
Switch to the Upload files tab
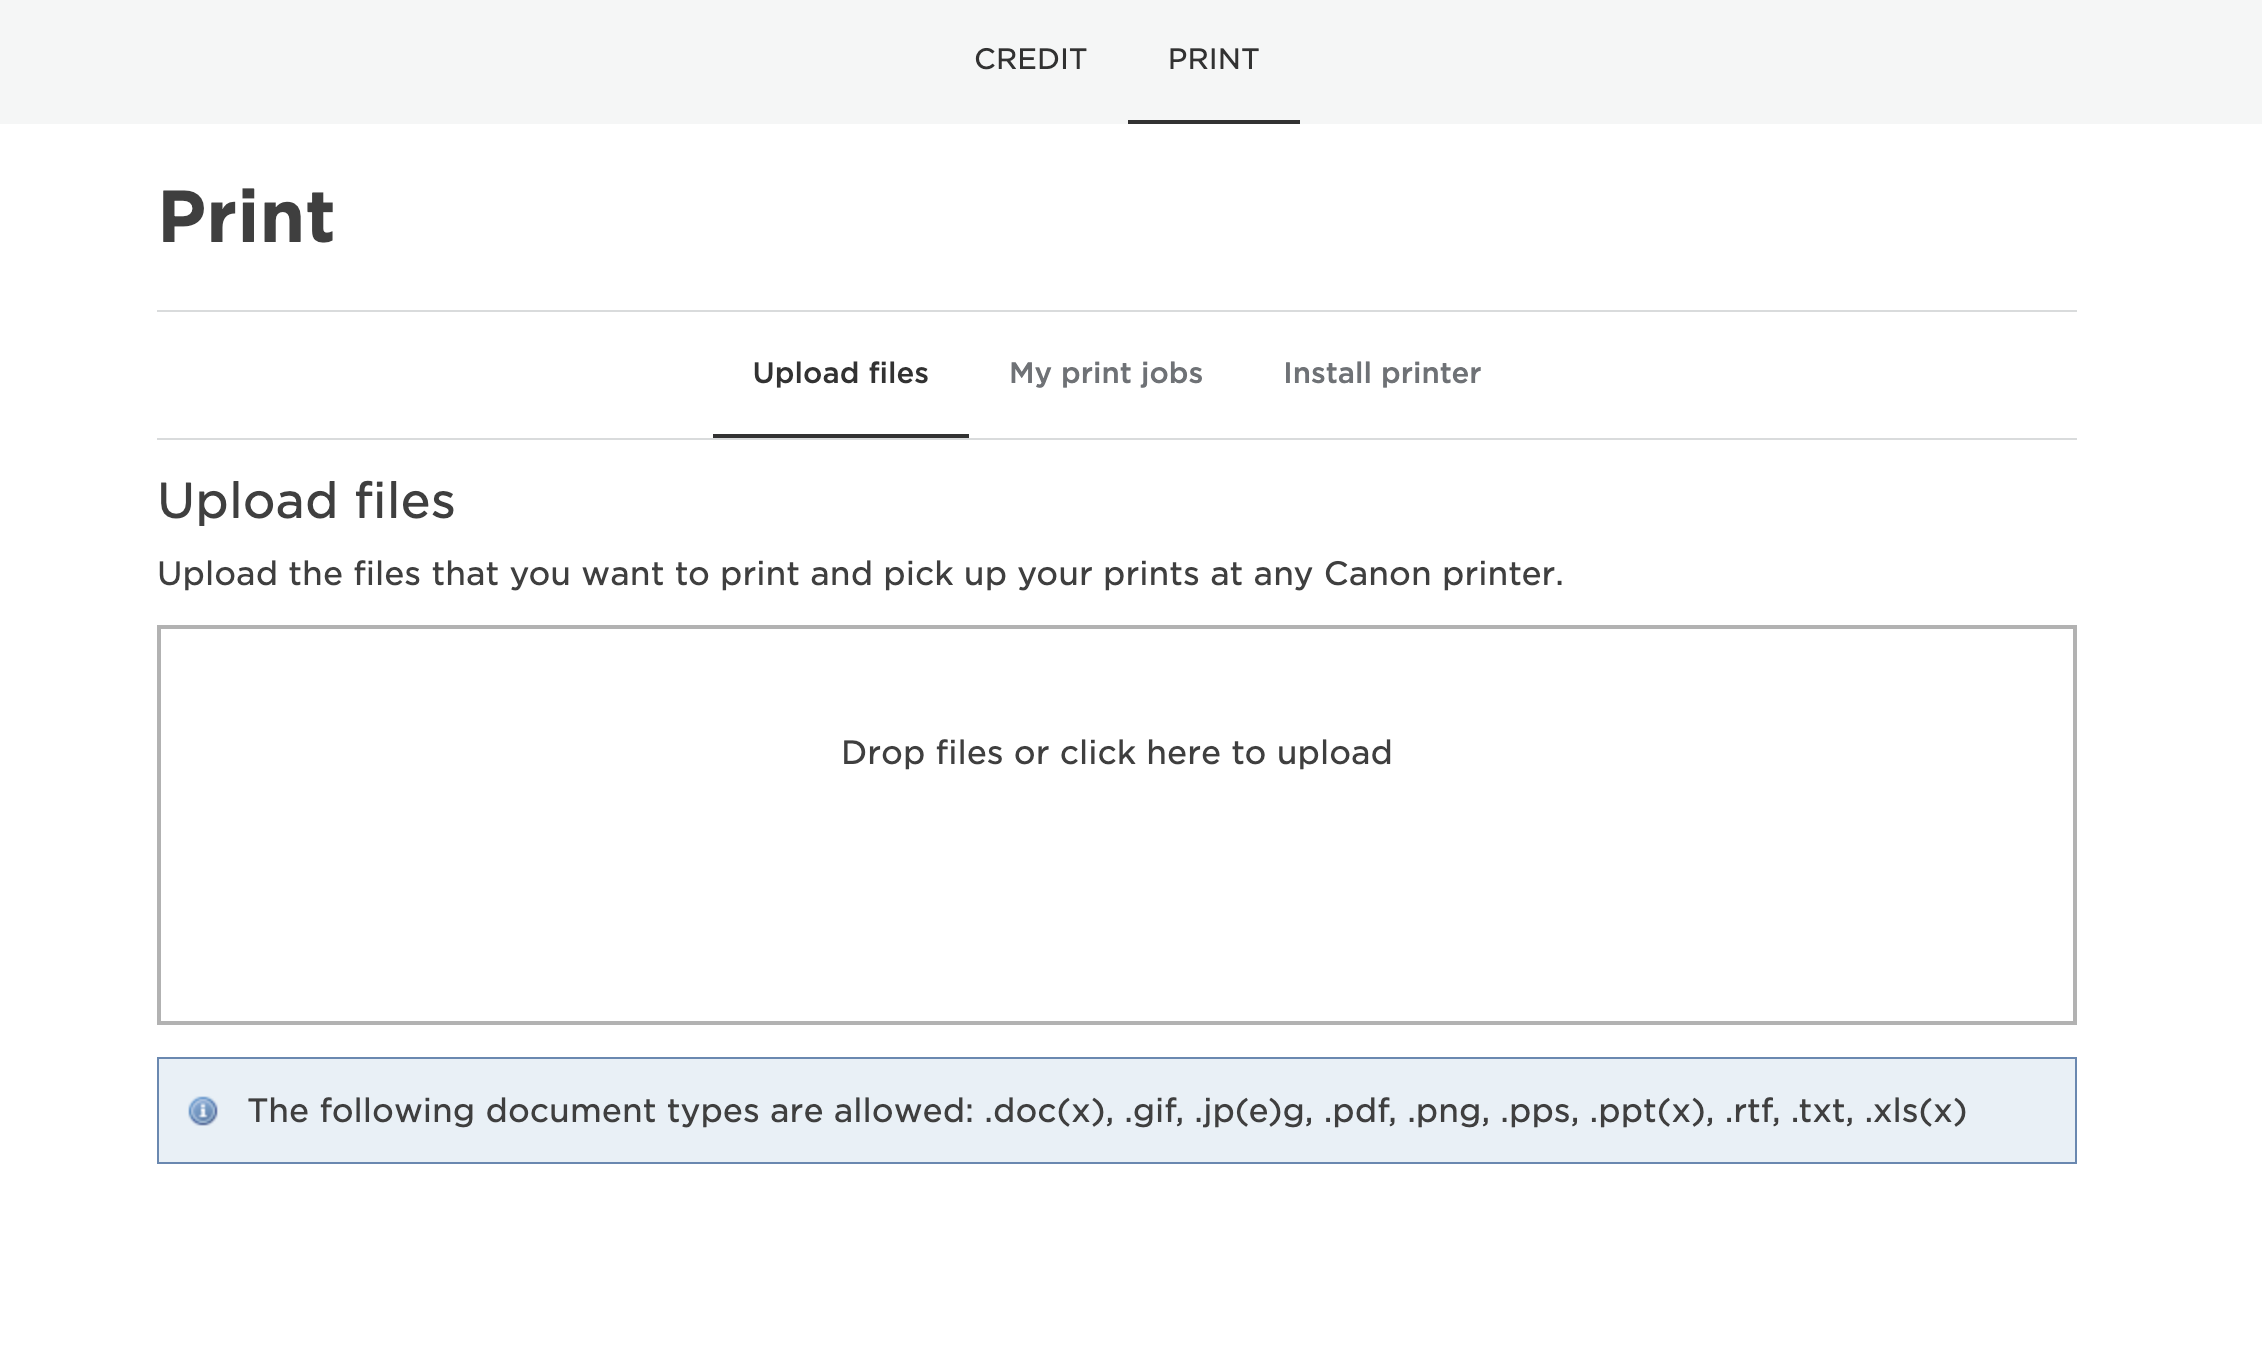coord(840,373)
